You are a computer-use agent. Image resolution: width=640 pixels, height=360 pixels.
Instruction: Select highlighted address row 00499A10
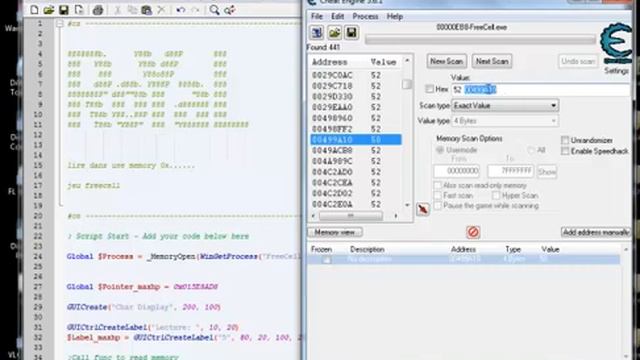[x=356, y=140]
